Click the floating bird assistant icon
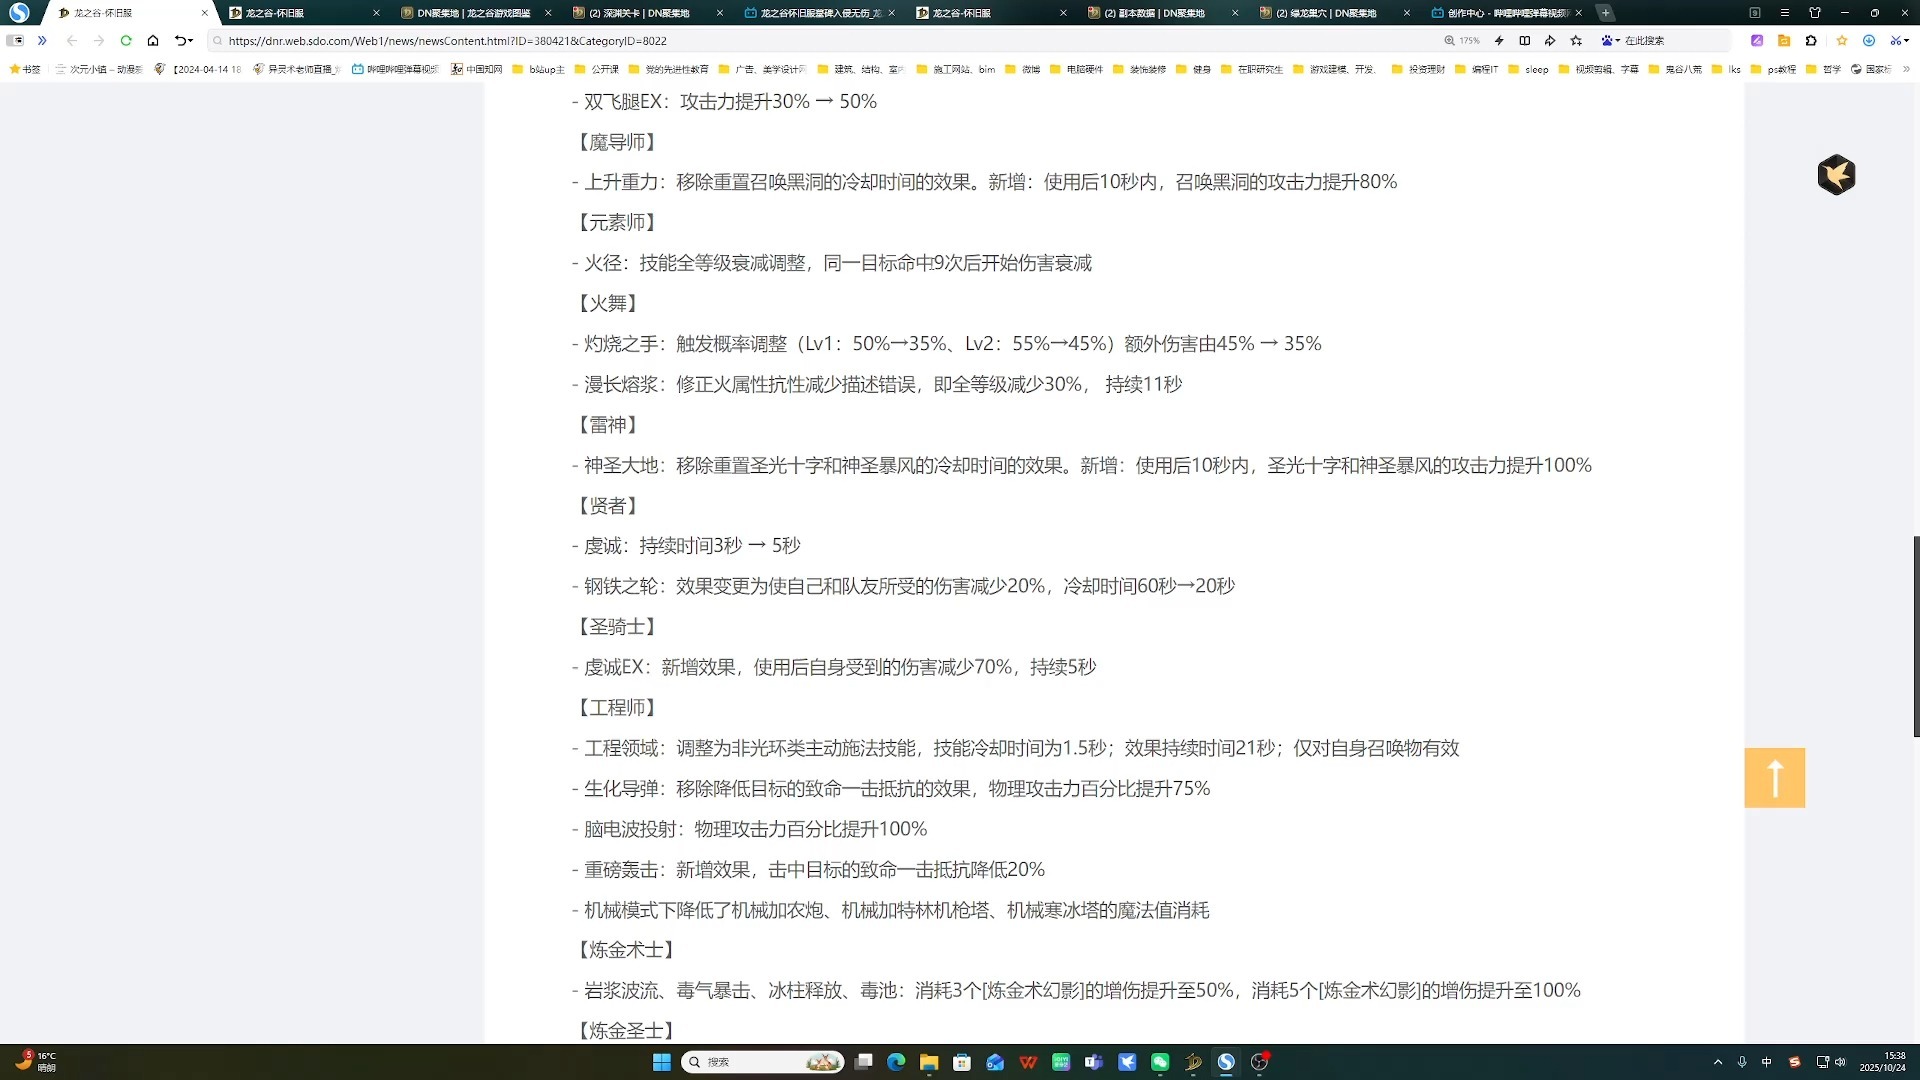This screenshot has width=1920, height=1080. pyautogui.click(x=1836, y=175)
